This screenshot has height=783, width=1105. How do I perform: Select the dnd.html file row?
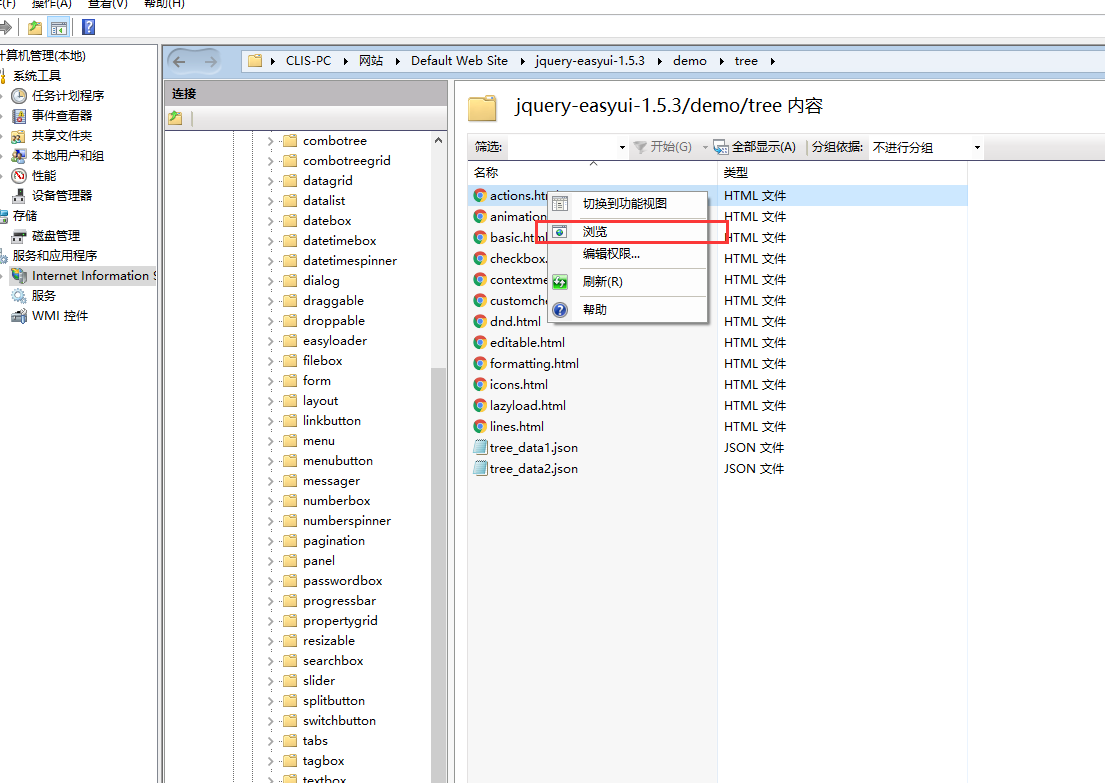click(717, 322)
